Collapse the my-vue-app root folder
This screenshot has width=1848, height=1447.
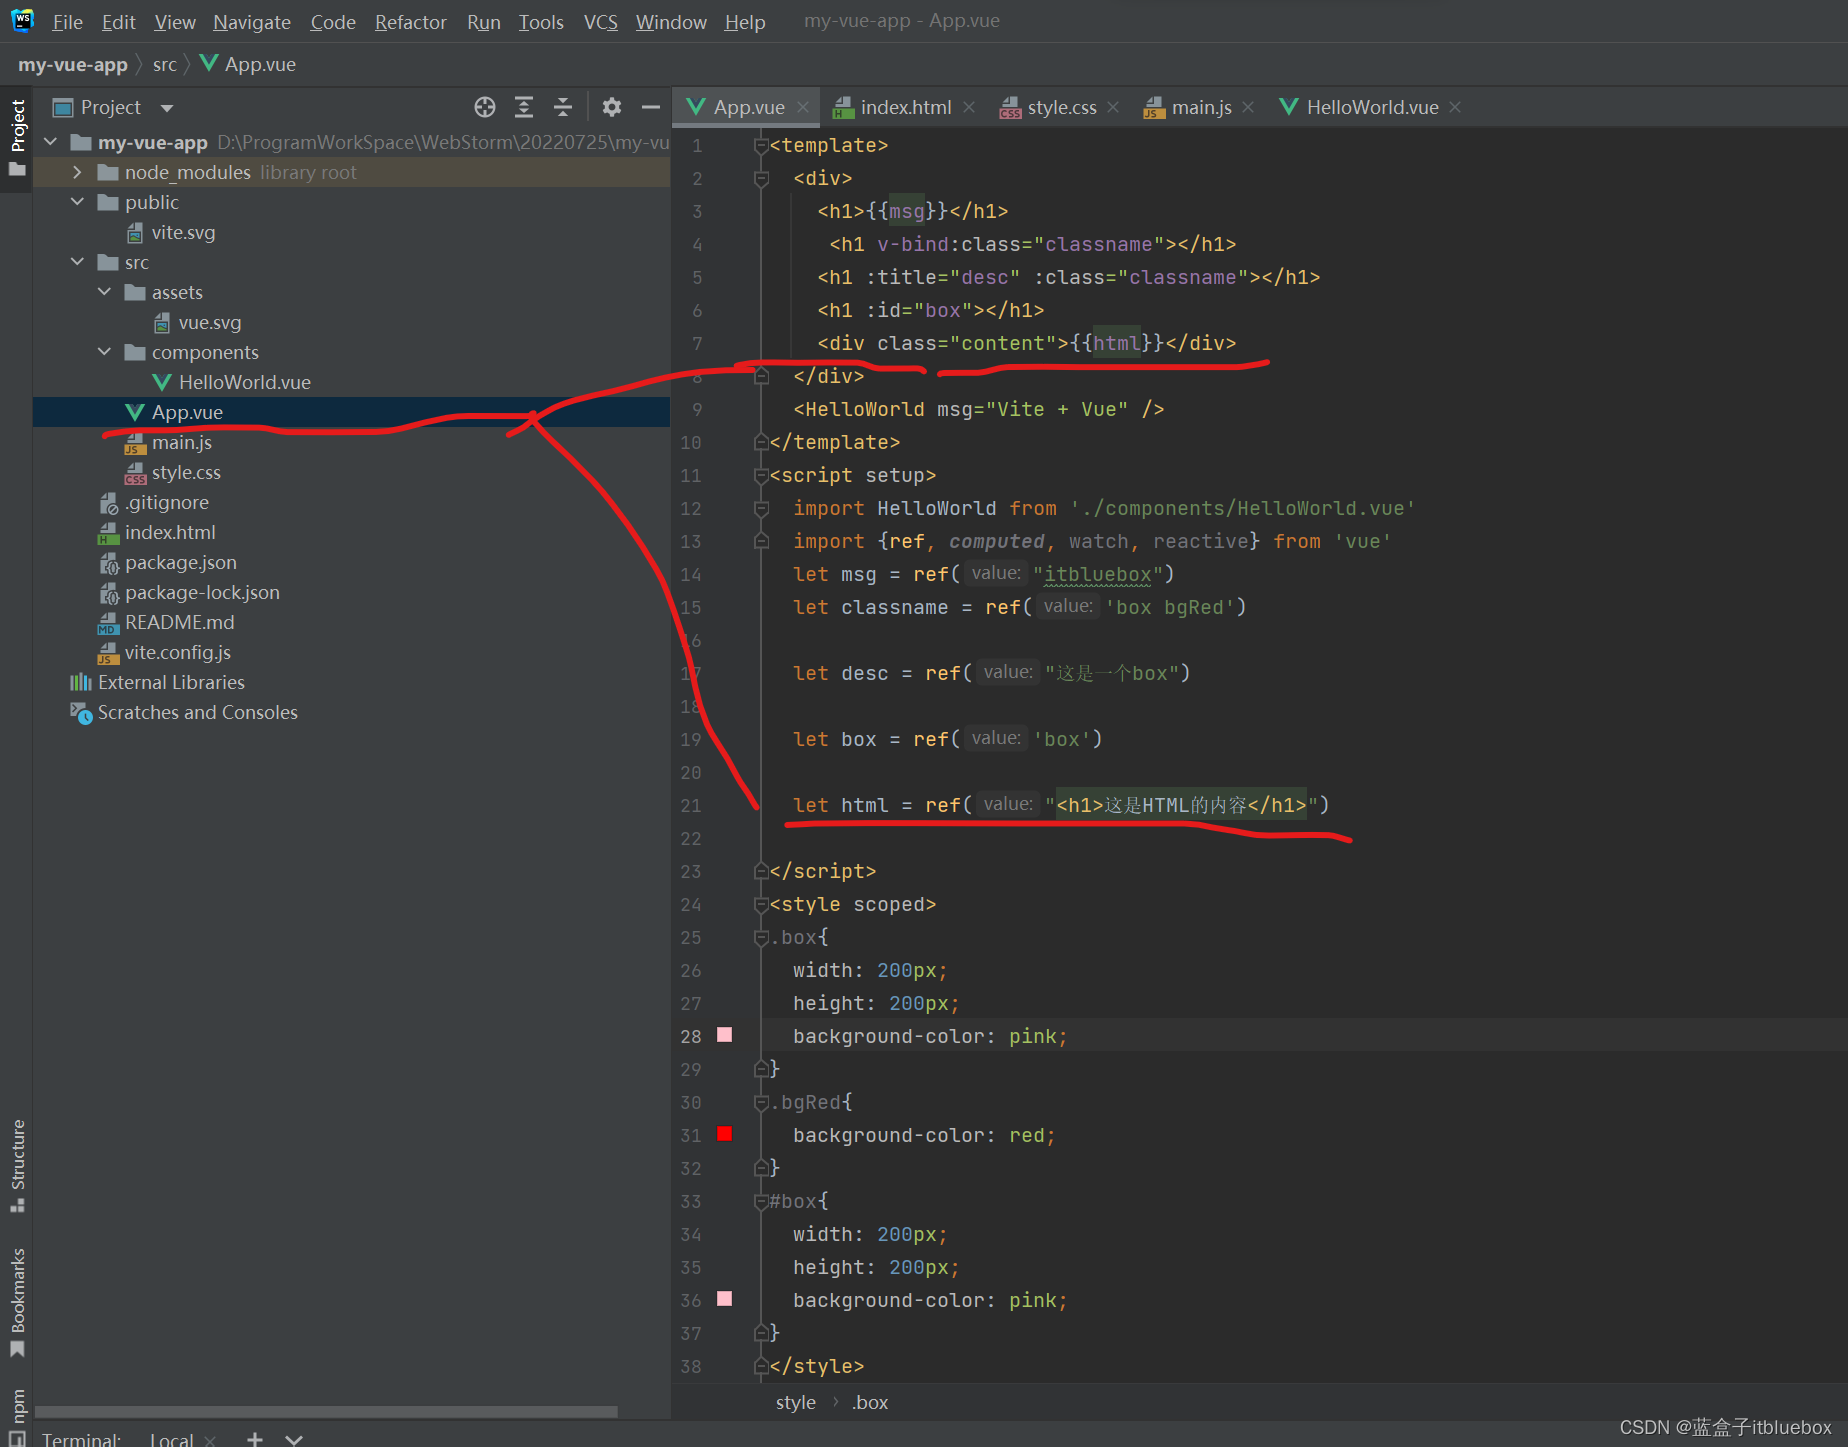[x=51, y=142]
